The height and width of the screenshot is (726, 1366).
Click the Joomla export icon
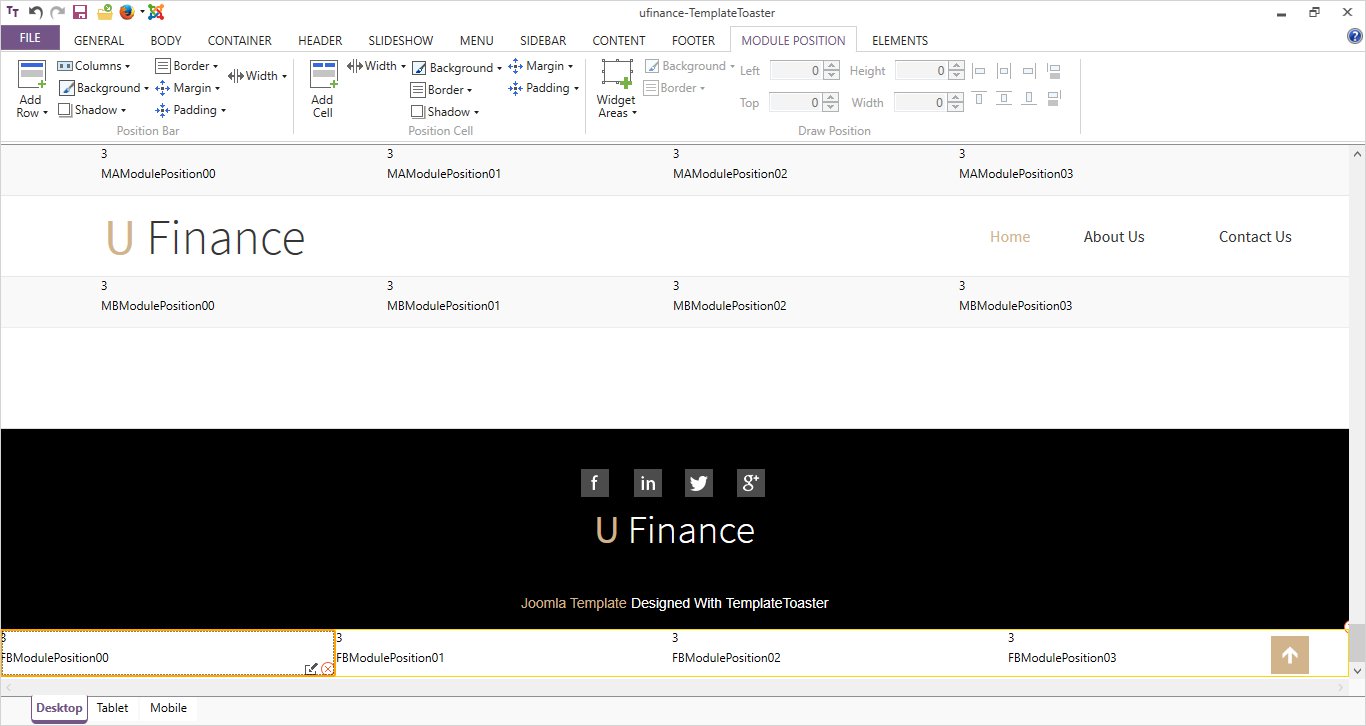(x=156, y=12)
